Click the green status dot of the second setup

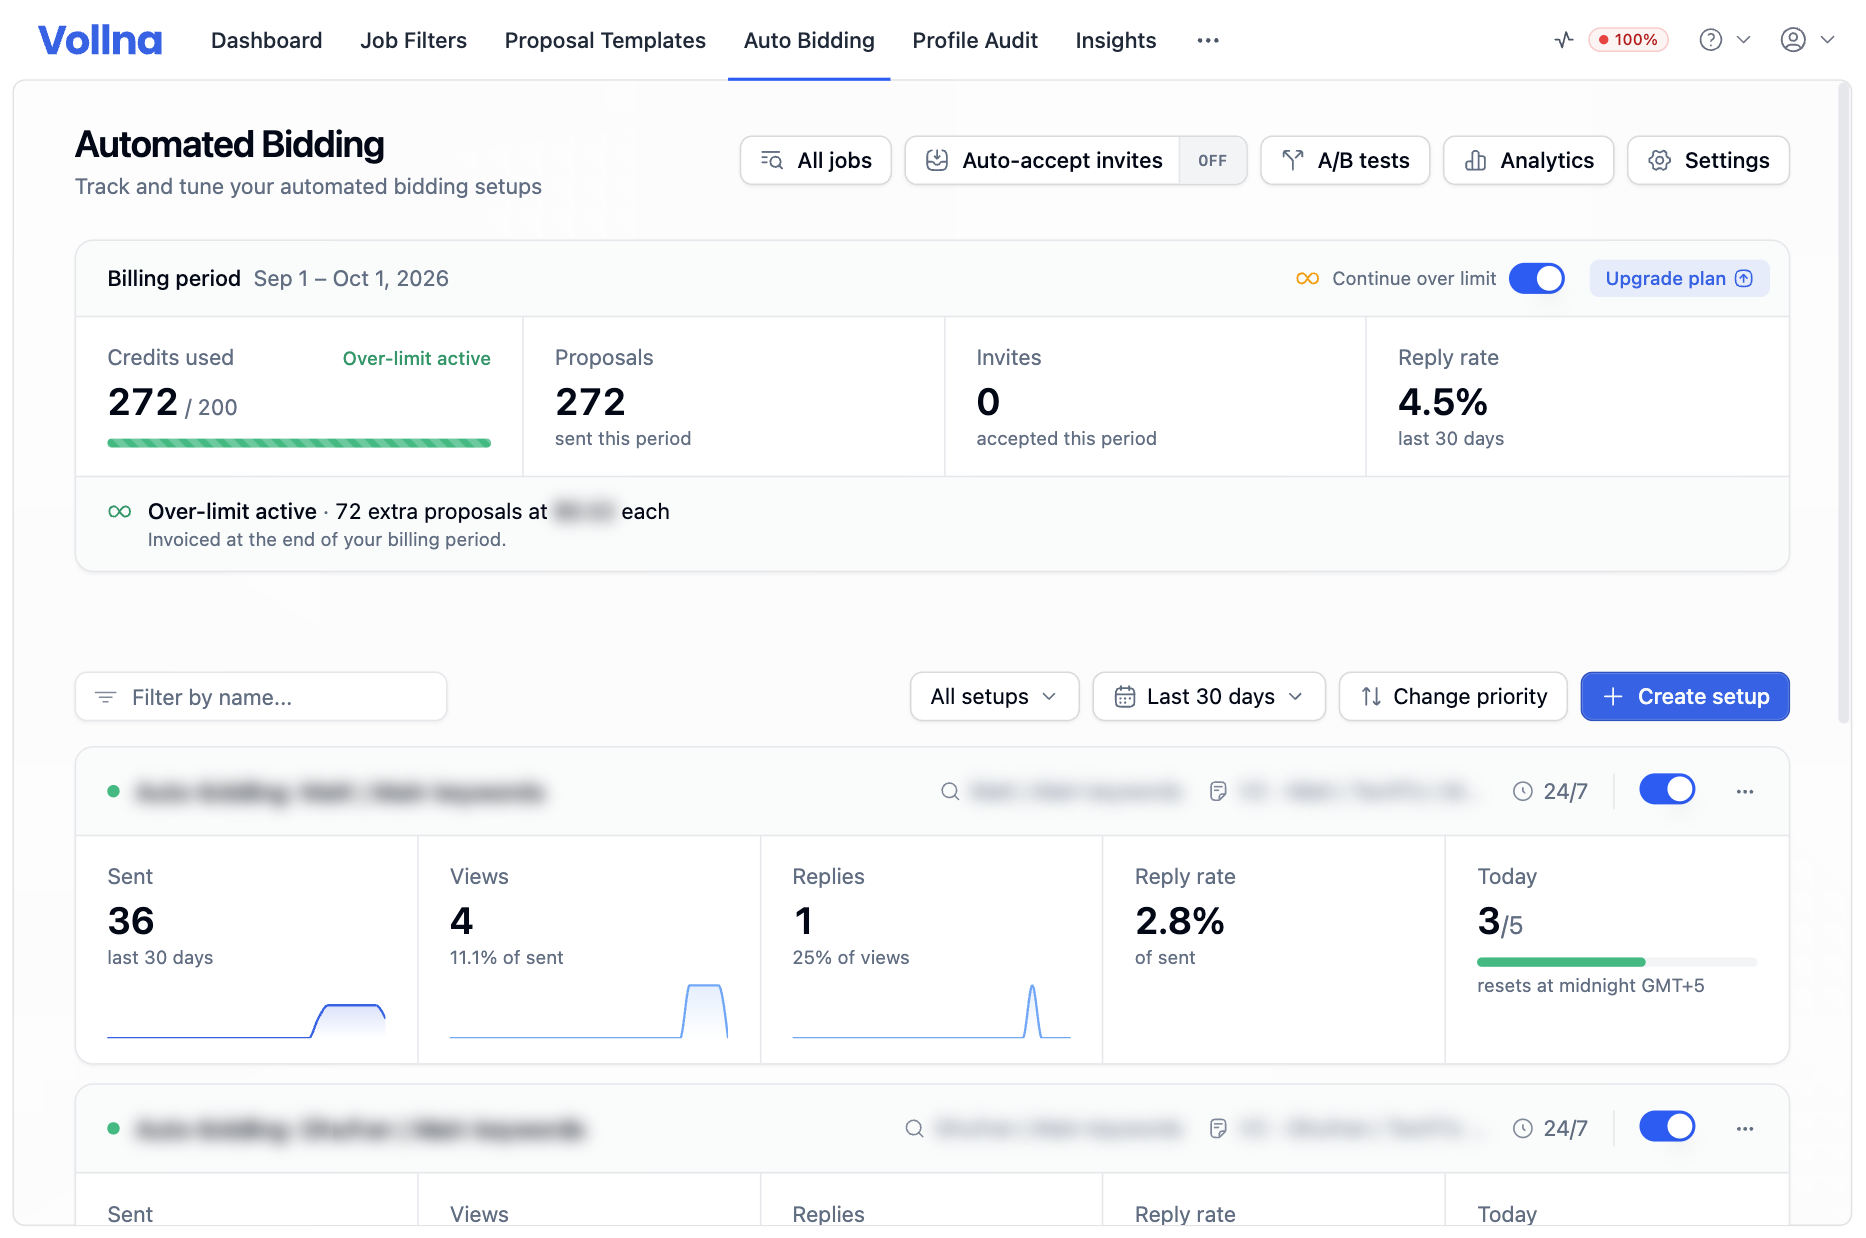pos(114,1129)
